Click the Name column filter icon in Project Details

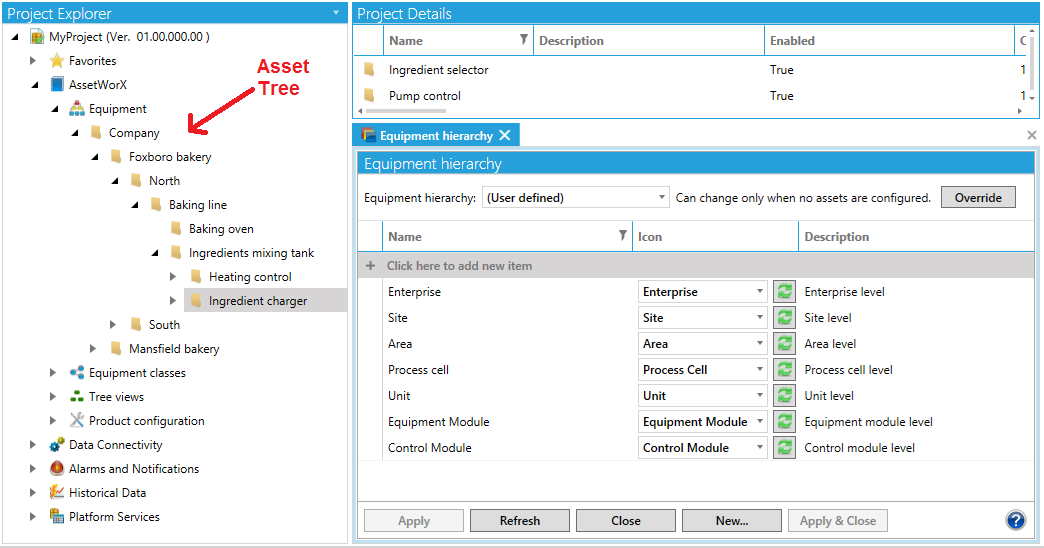523,40
